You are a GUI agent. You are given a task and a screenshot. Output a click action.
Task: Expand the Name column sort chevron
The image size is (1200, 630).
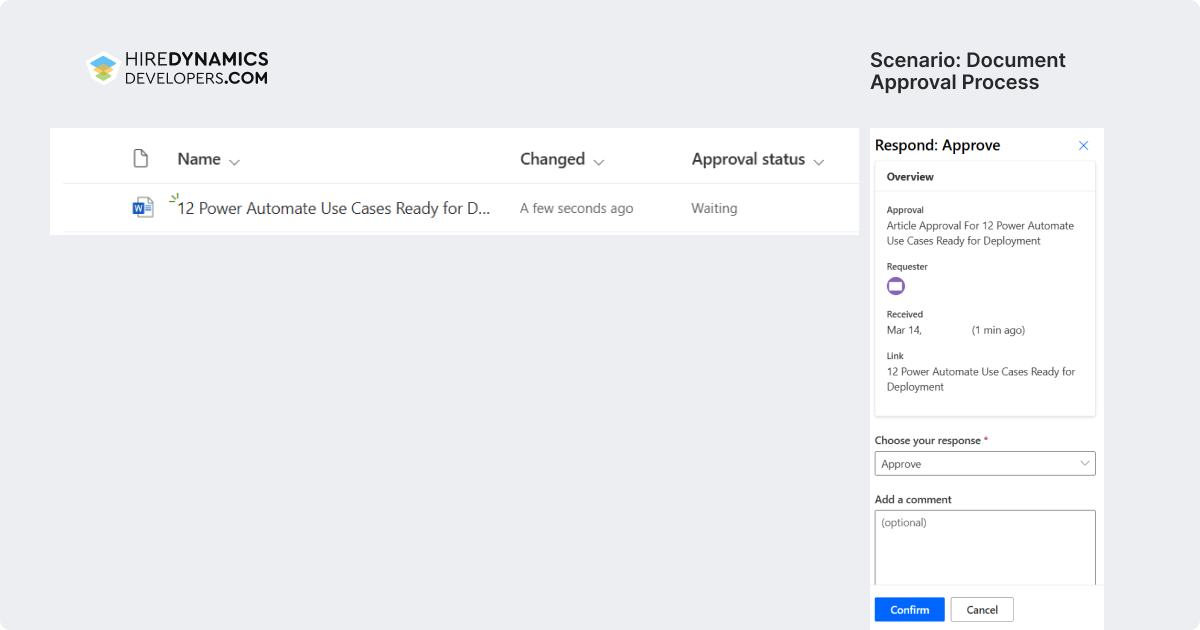click(x=234, y=161)
